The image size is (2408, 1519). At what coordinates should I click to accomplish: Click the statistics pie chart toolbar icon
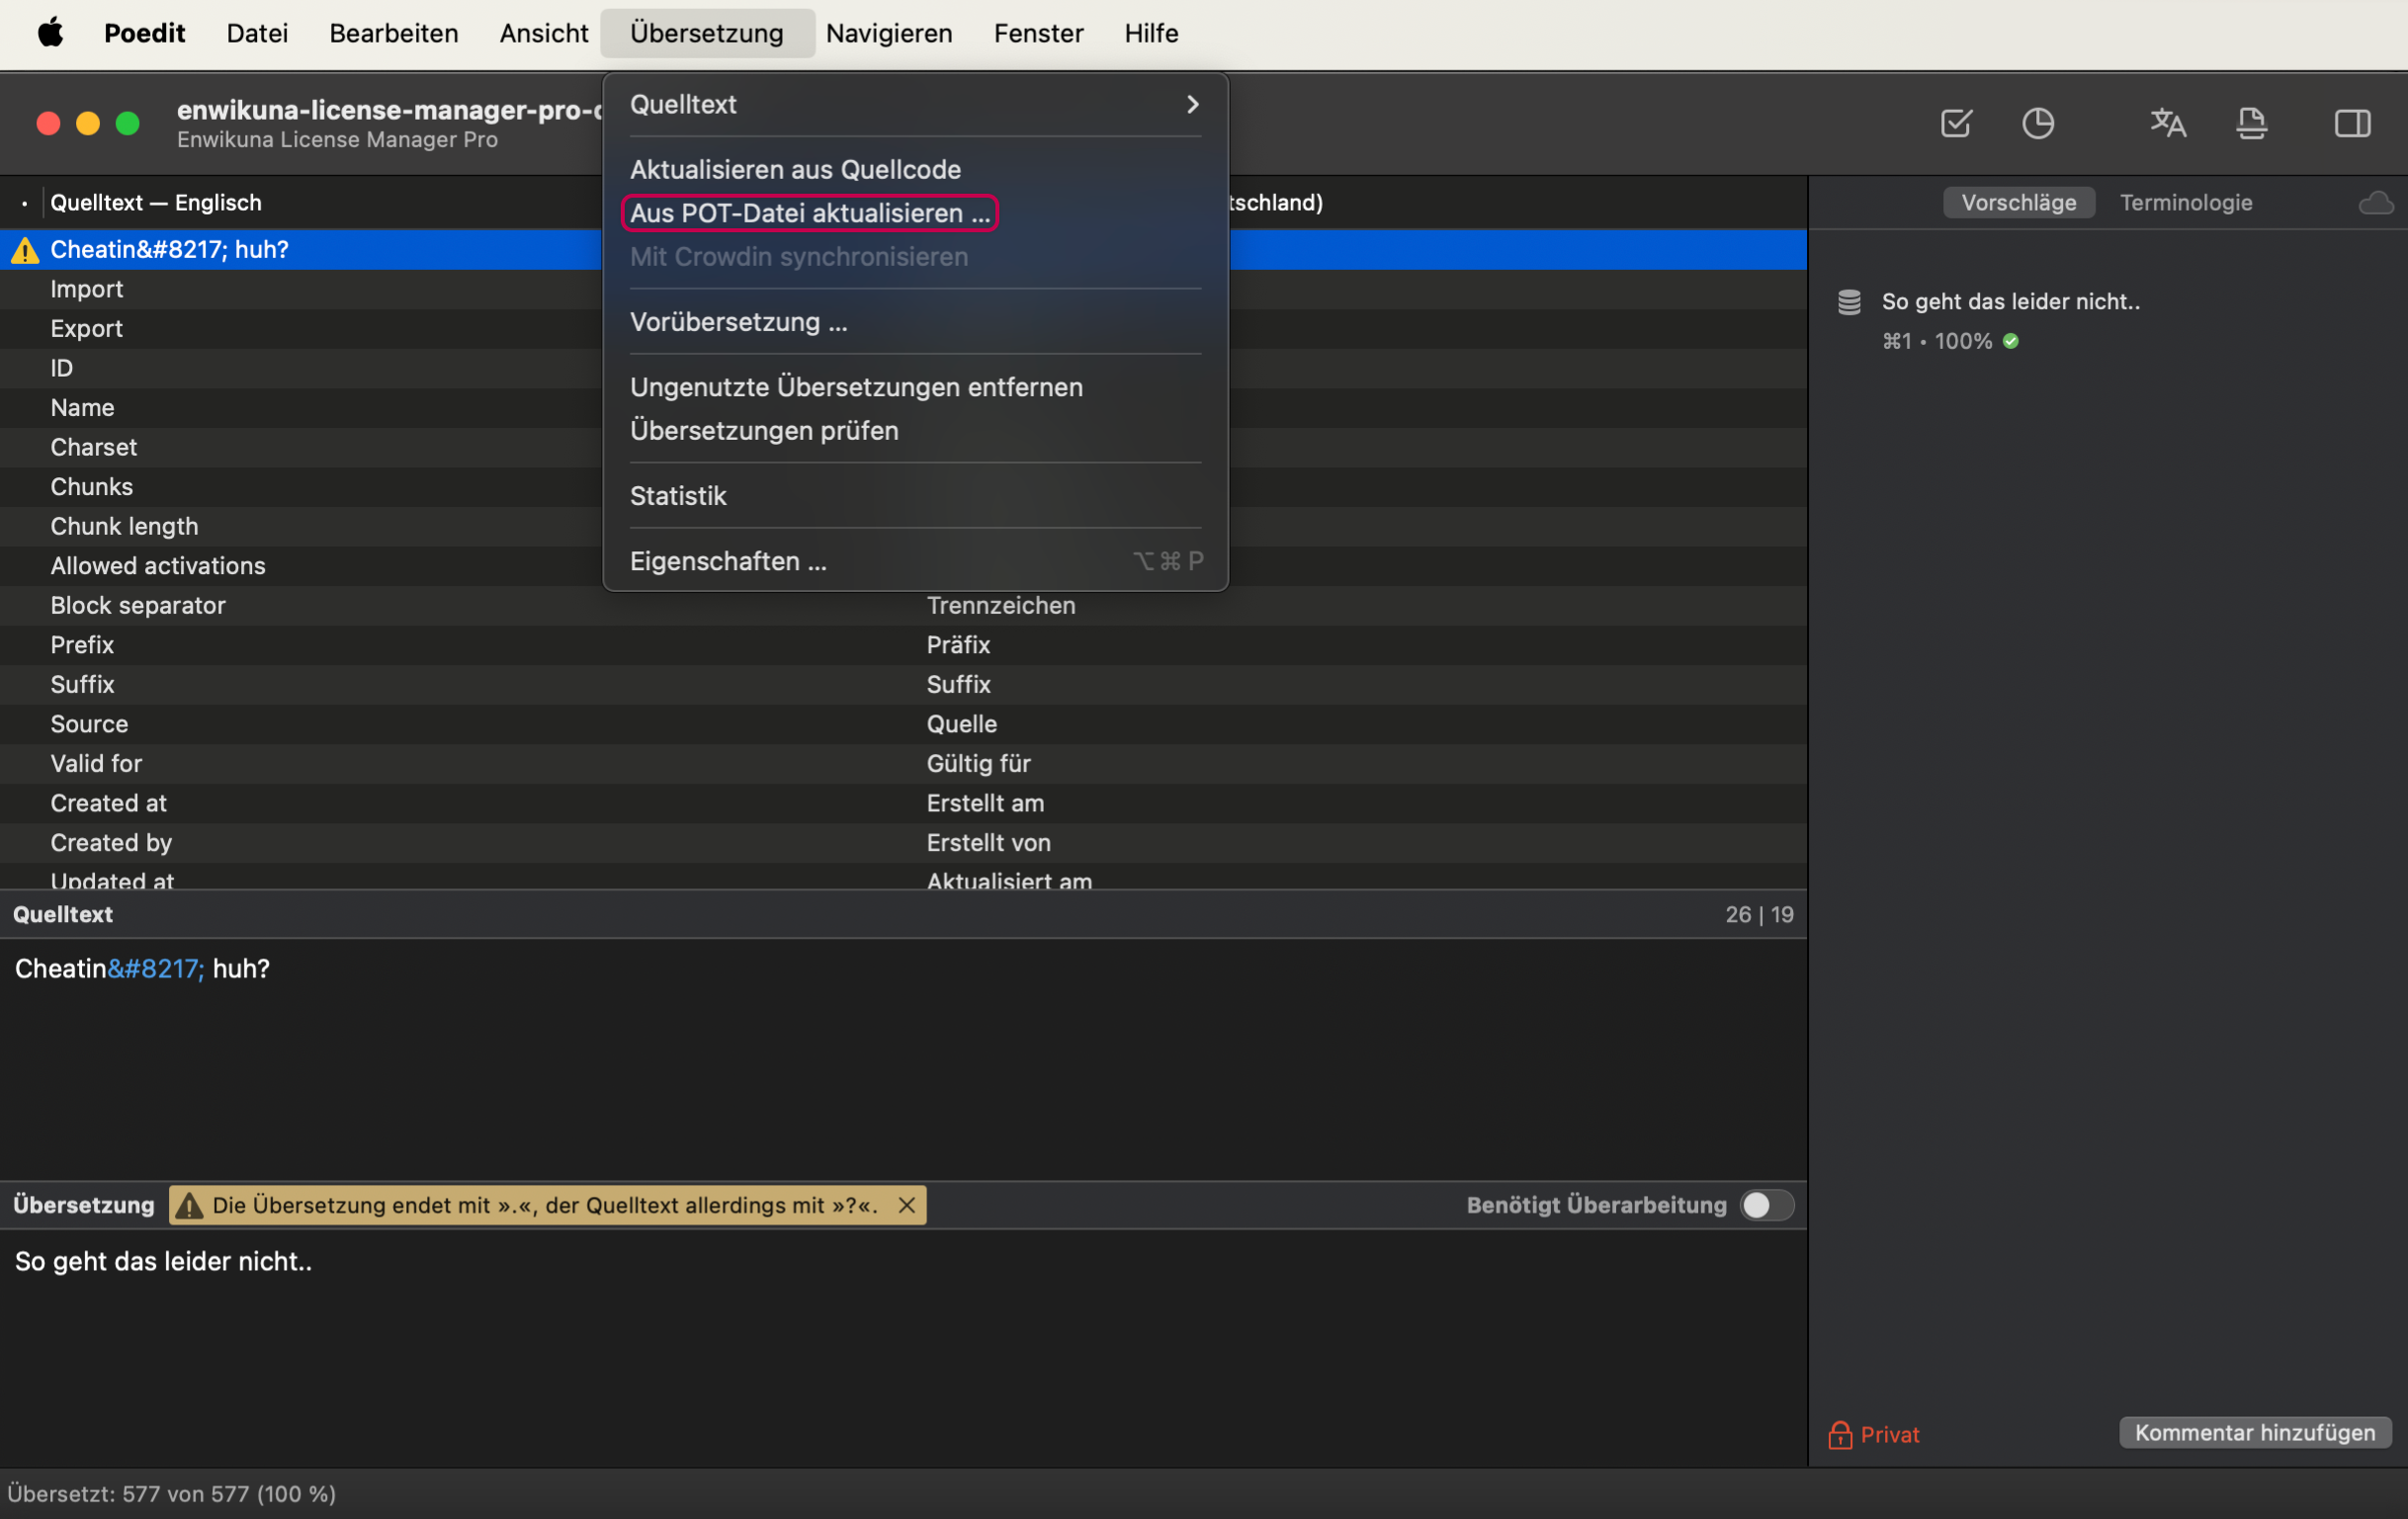[2038, 123]
